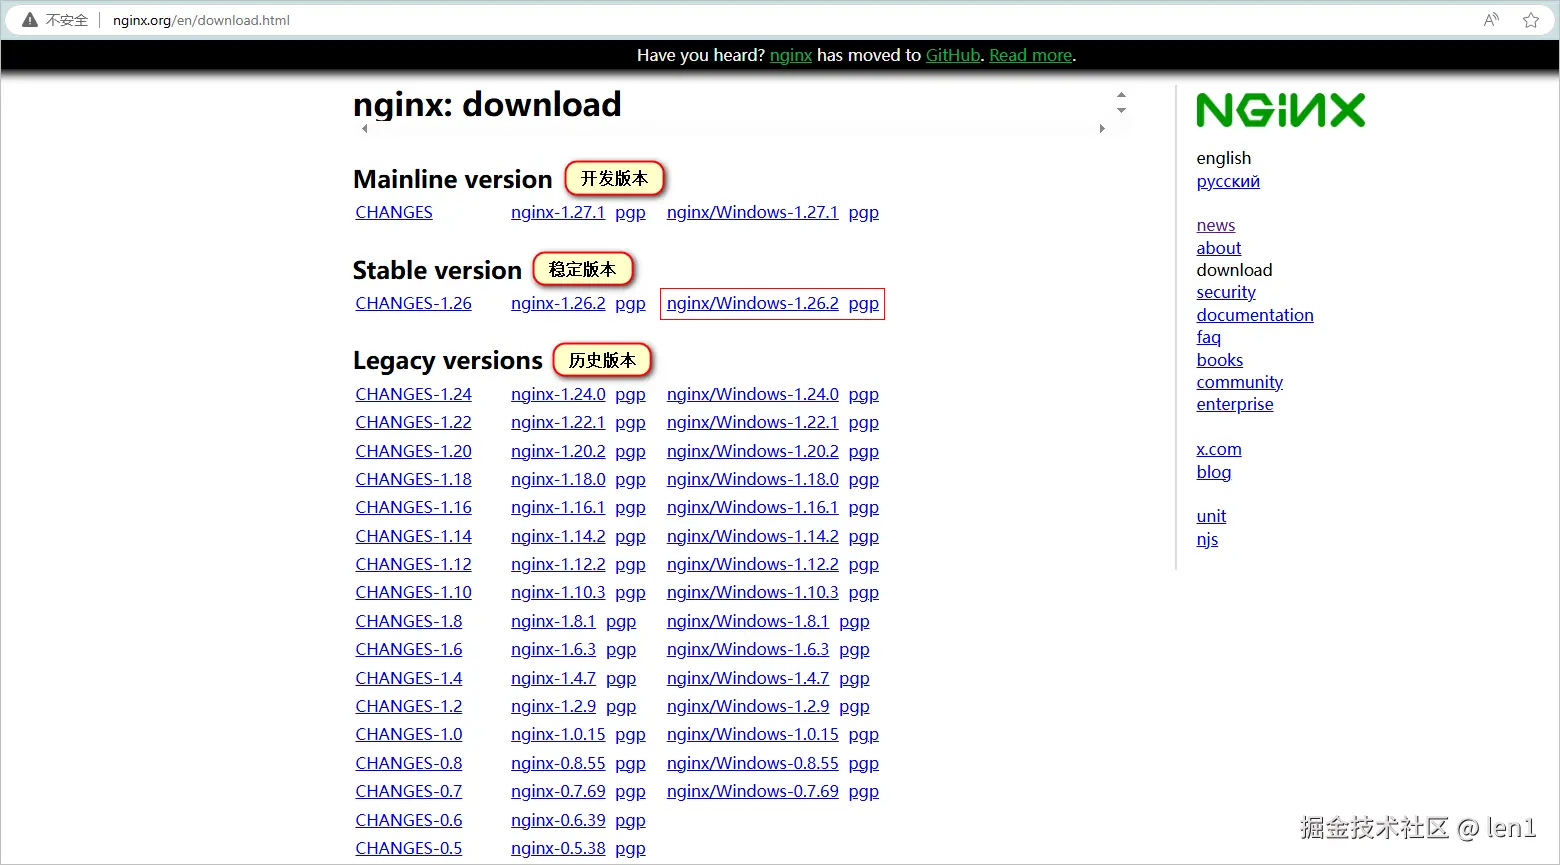The width and height of the screenshot is (1560, 865).
Task: Open the mainline CHANGES link
Action: 394,212
